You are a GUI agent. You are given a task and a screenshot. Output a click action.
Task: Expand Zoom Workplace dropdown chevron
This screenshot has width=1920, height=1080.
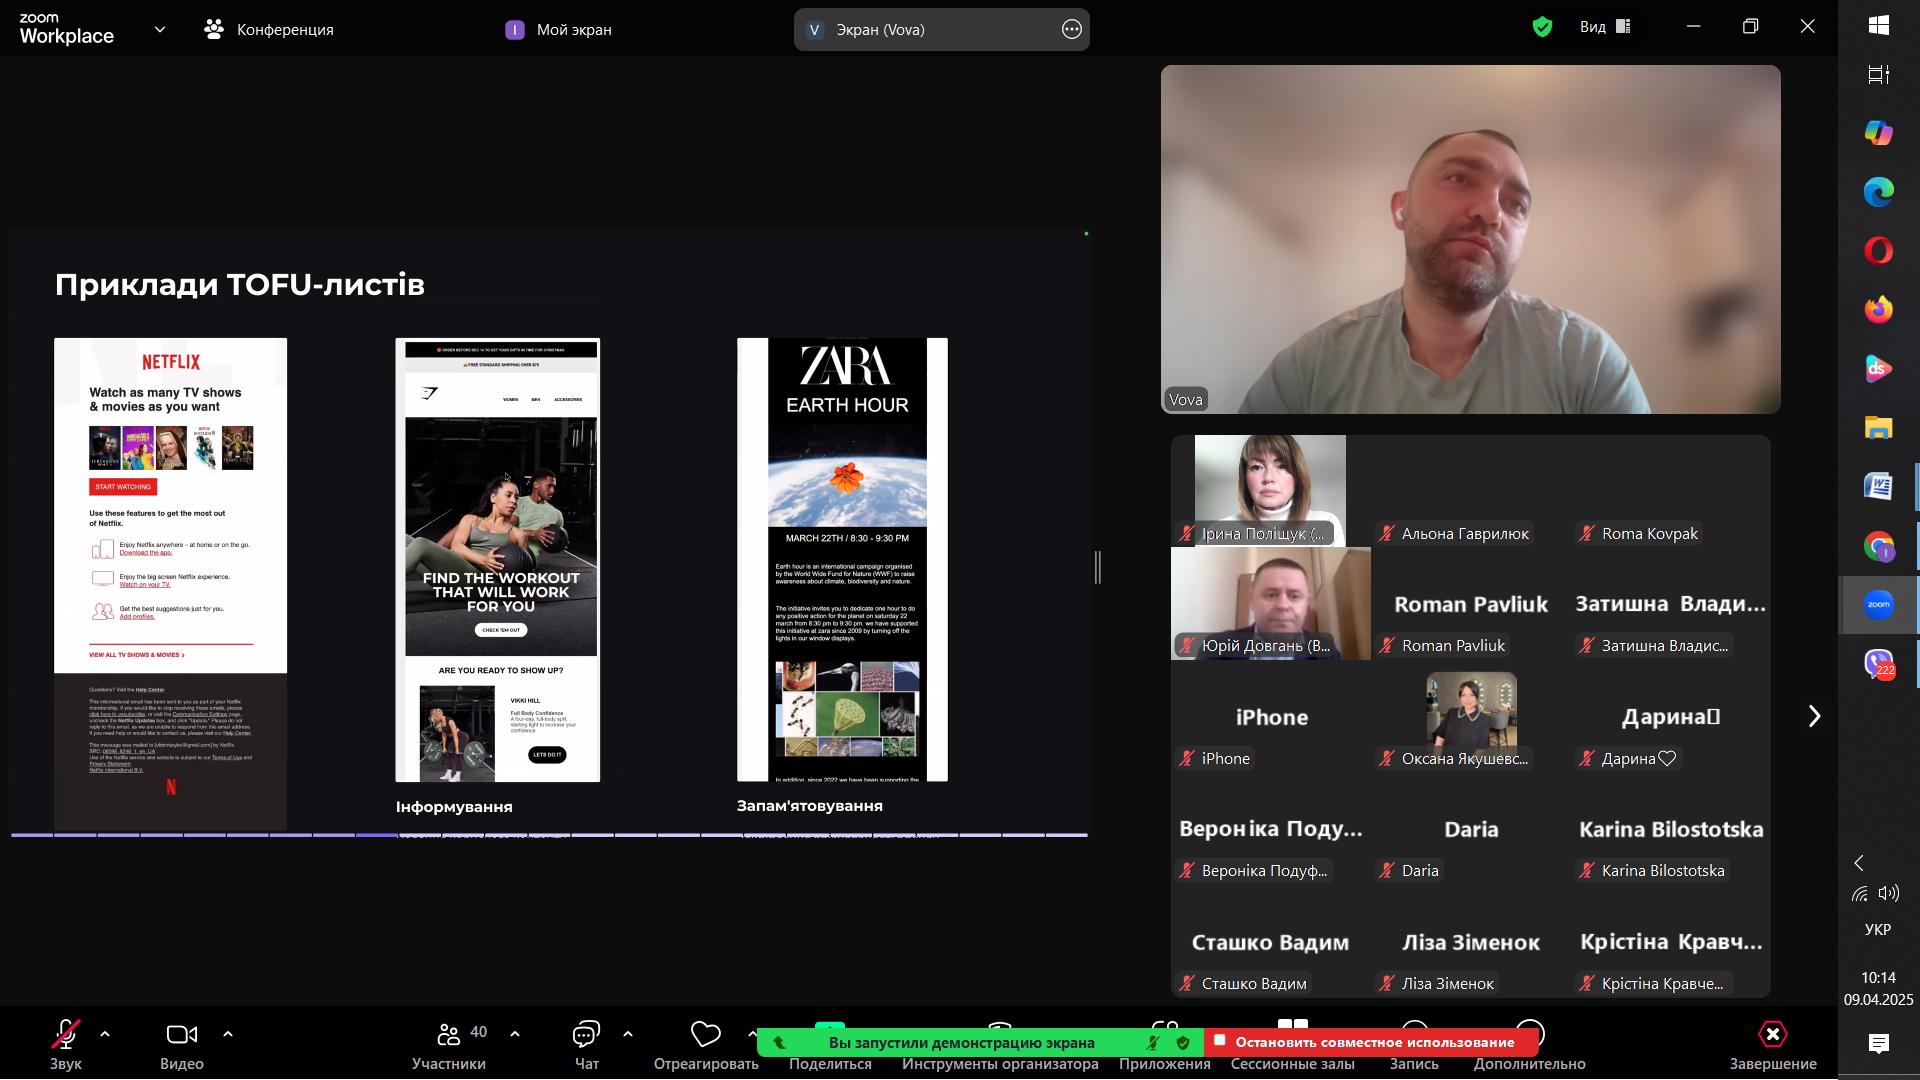[x=160, y=29]
